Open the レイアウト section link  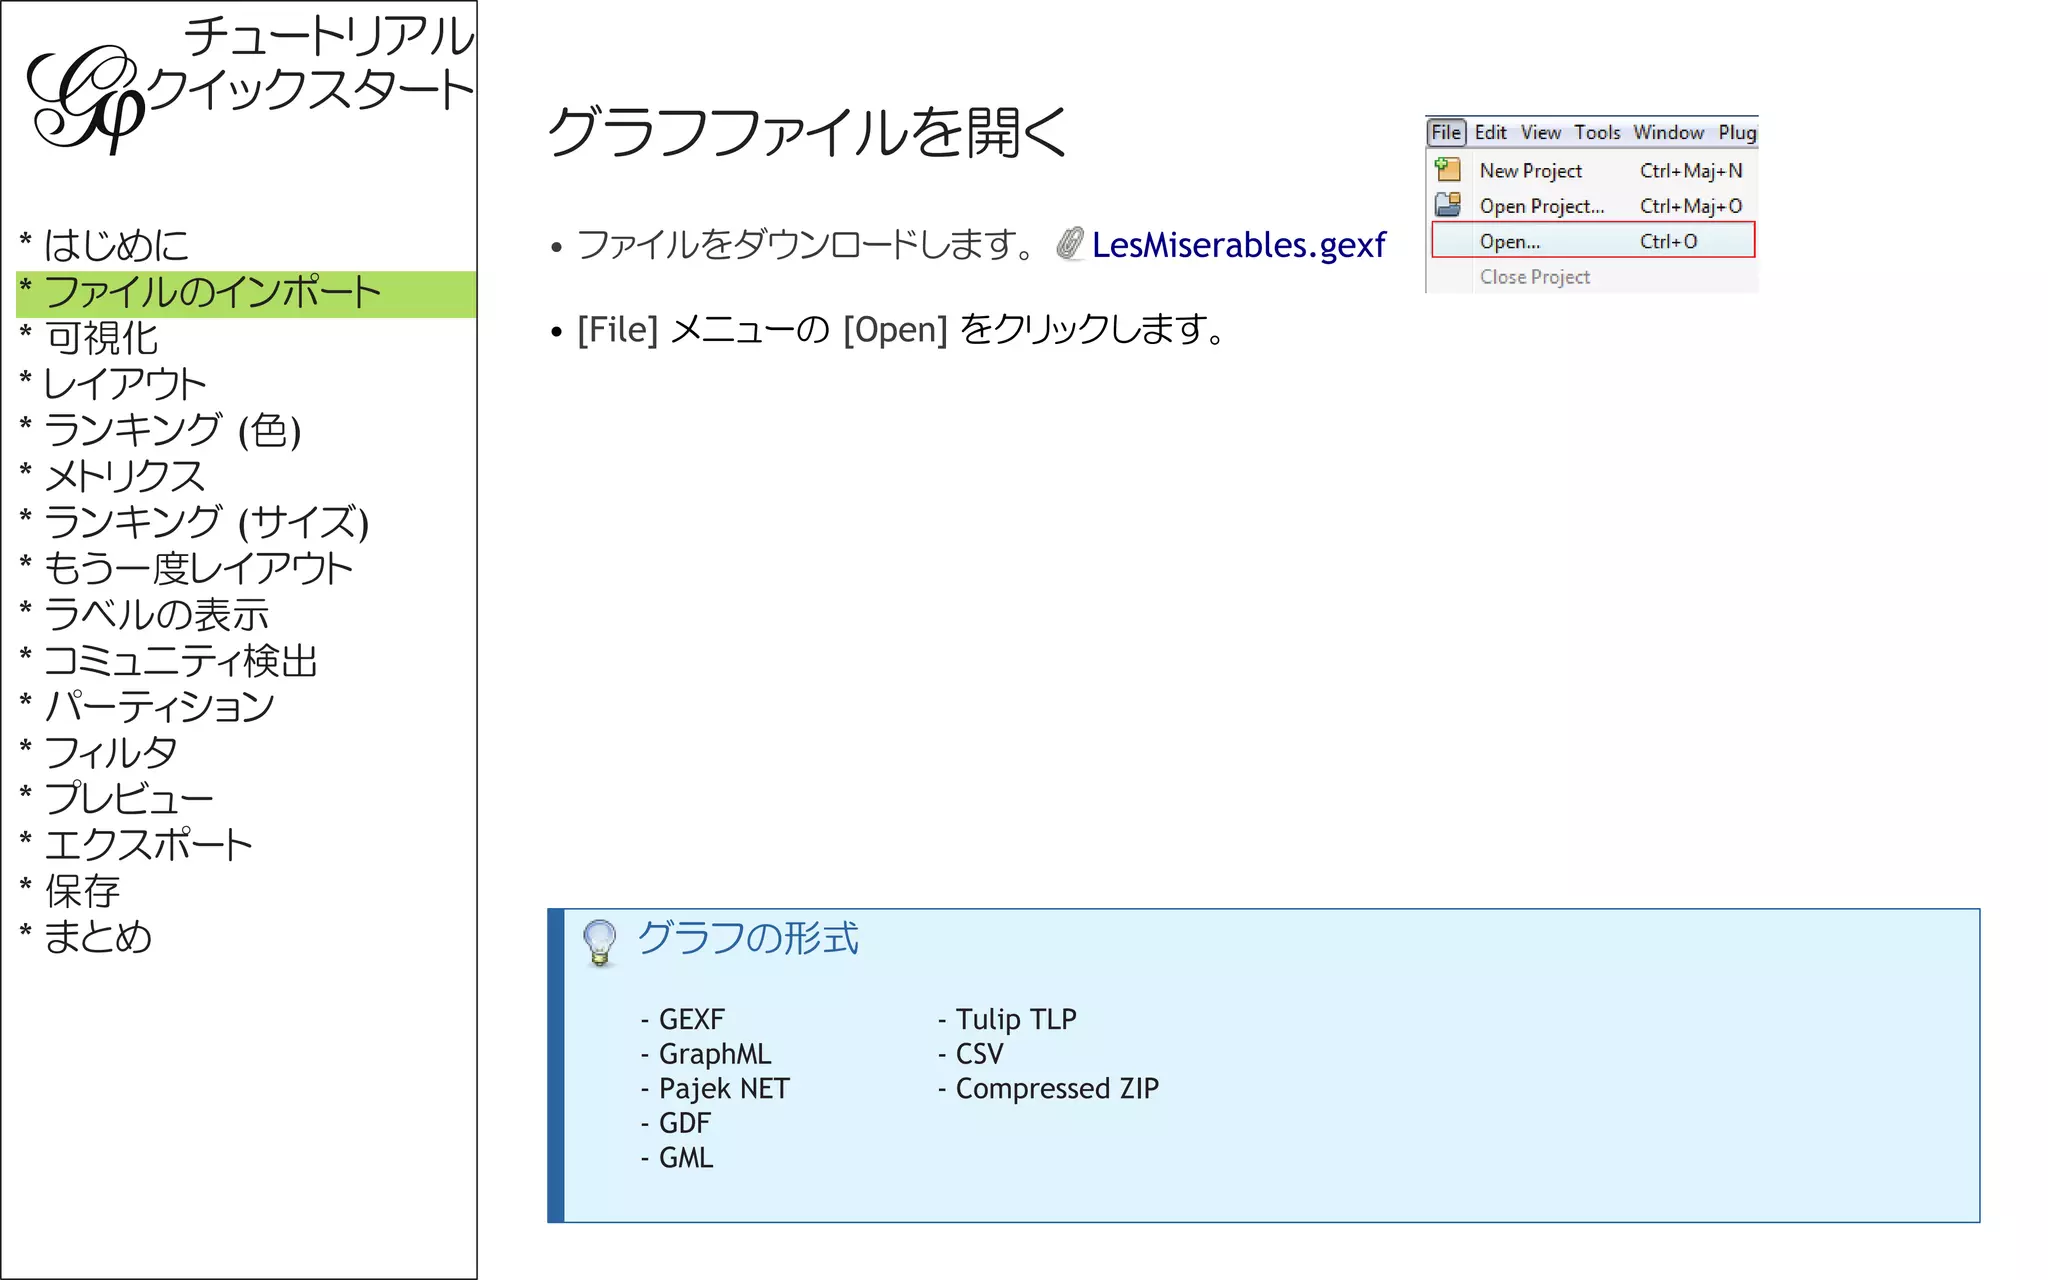click(125, 384)
